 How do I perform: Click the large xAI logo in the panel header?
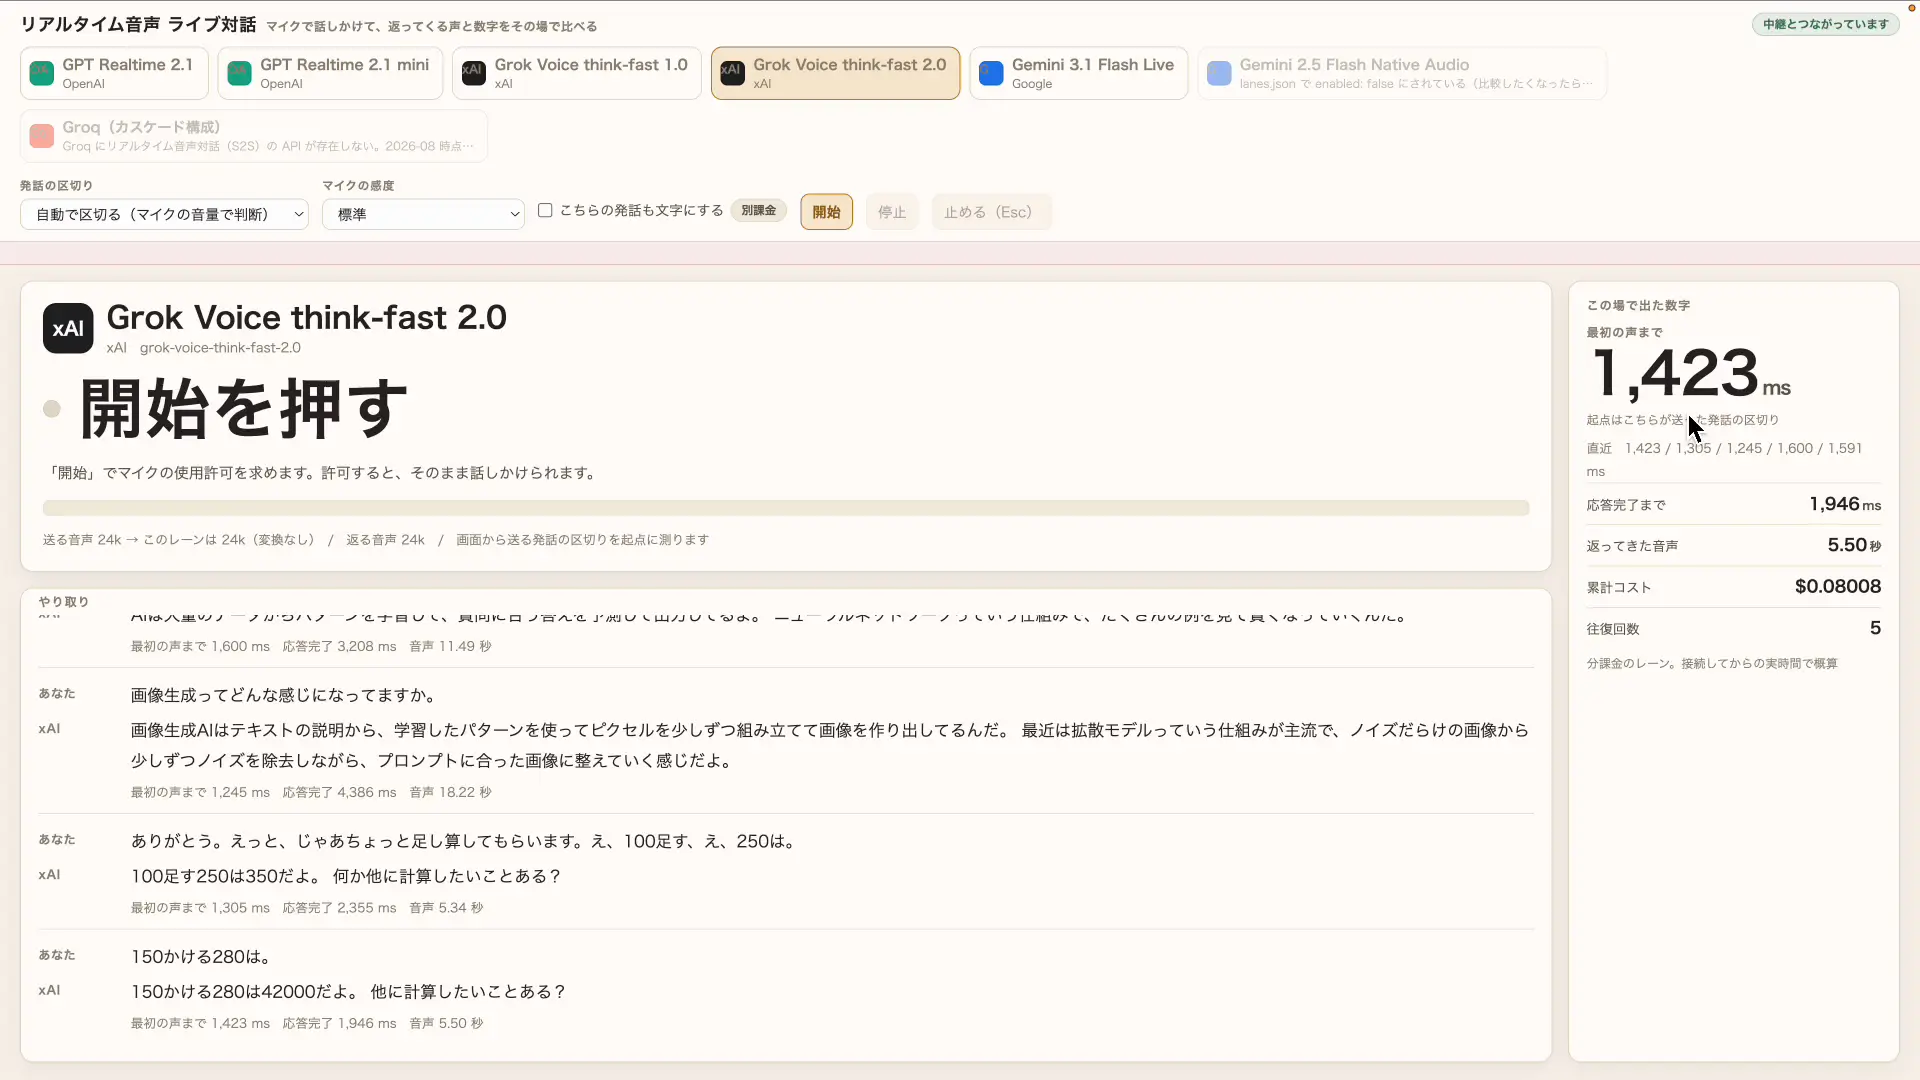click(68, 328)
